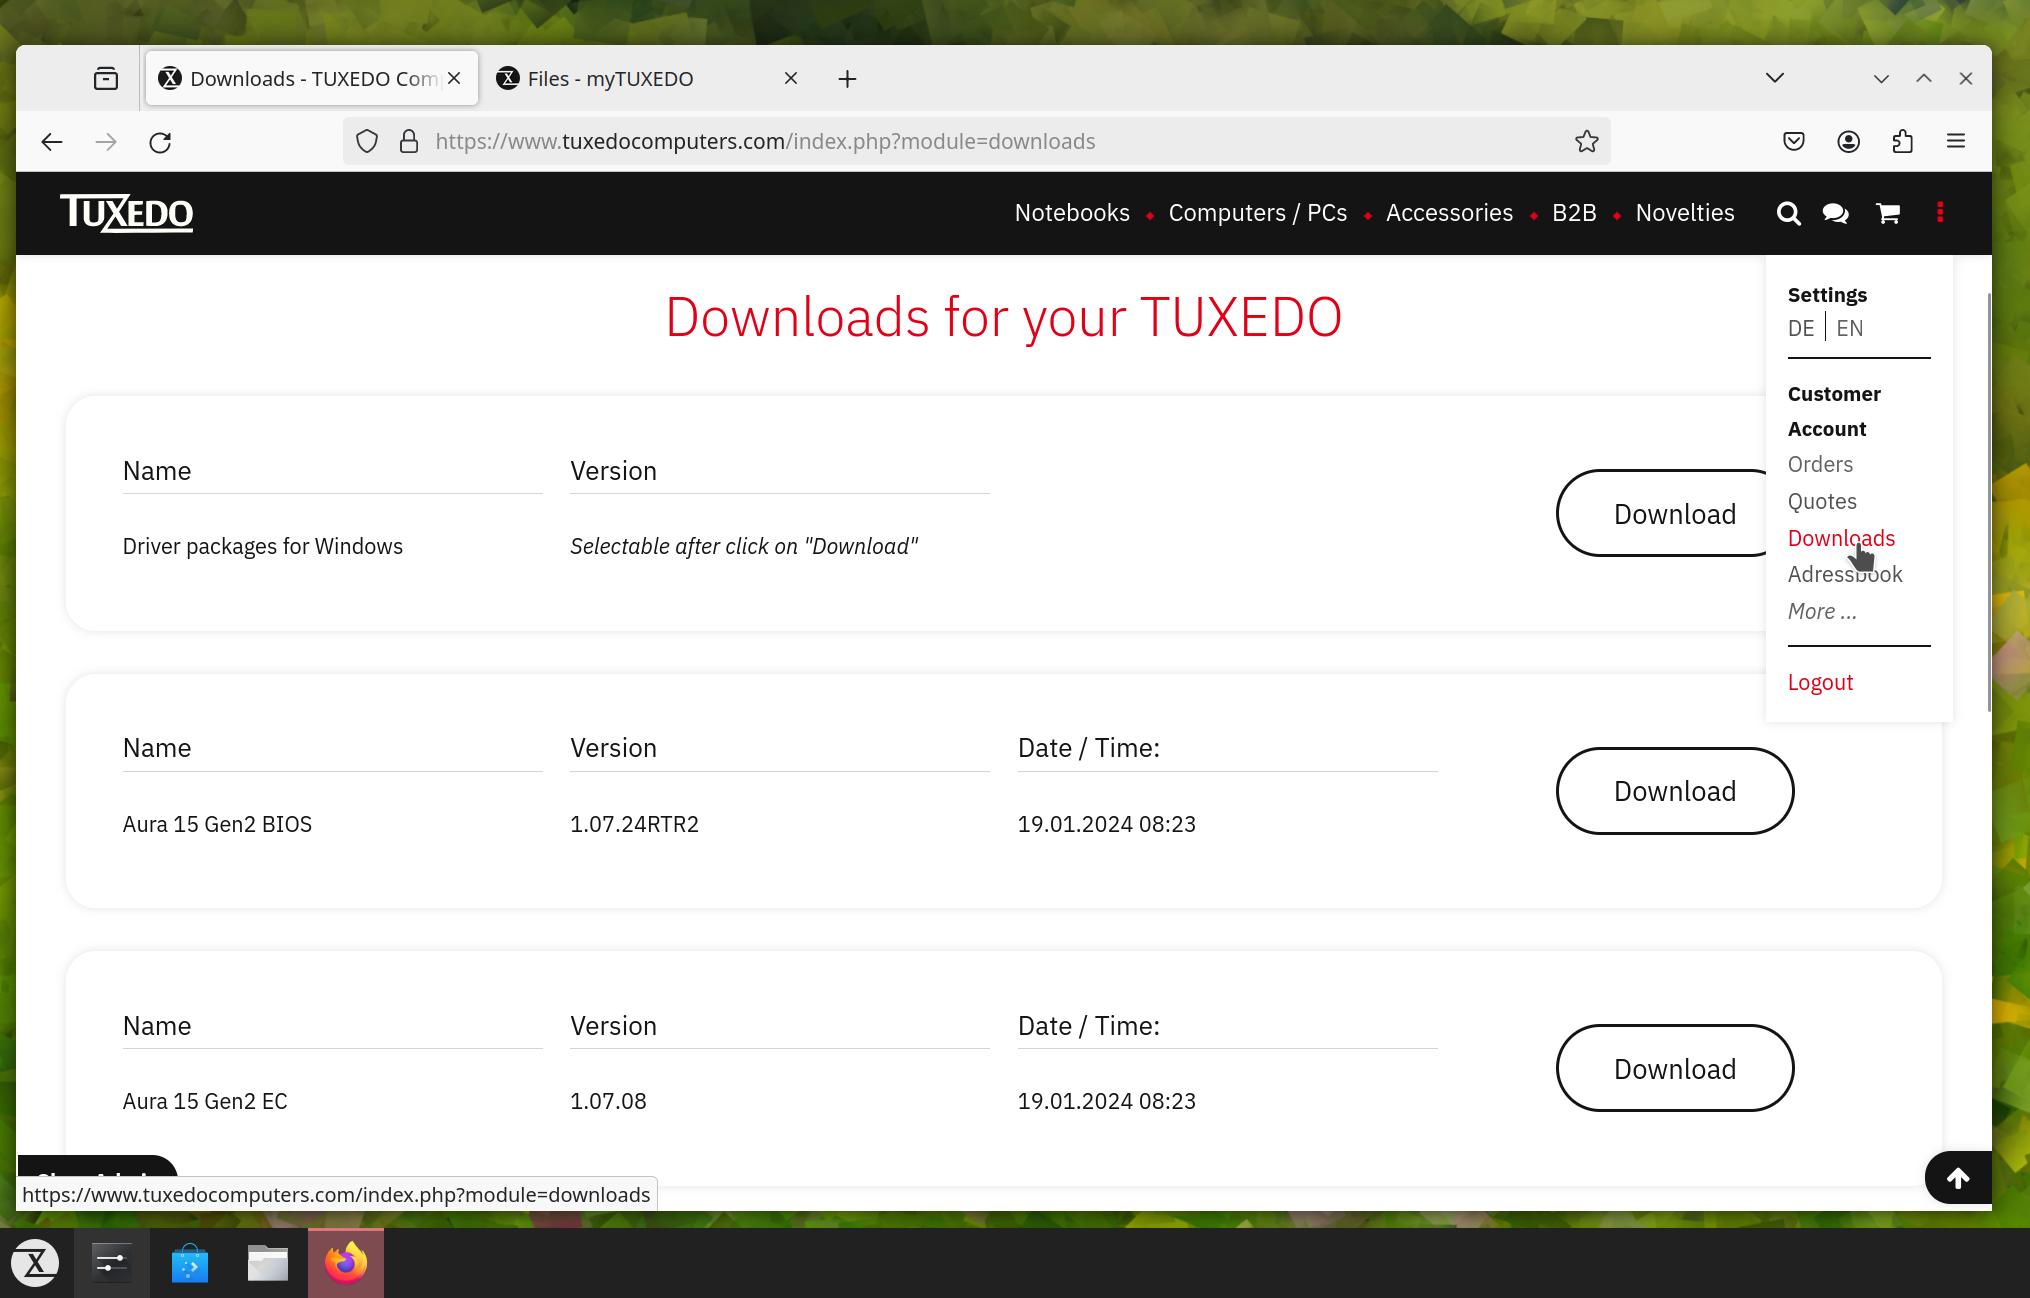Open the Accessories navigation menu
2030x1298 pixels.
[x=1449, y=213]
